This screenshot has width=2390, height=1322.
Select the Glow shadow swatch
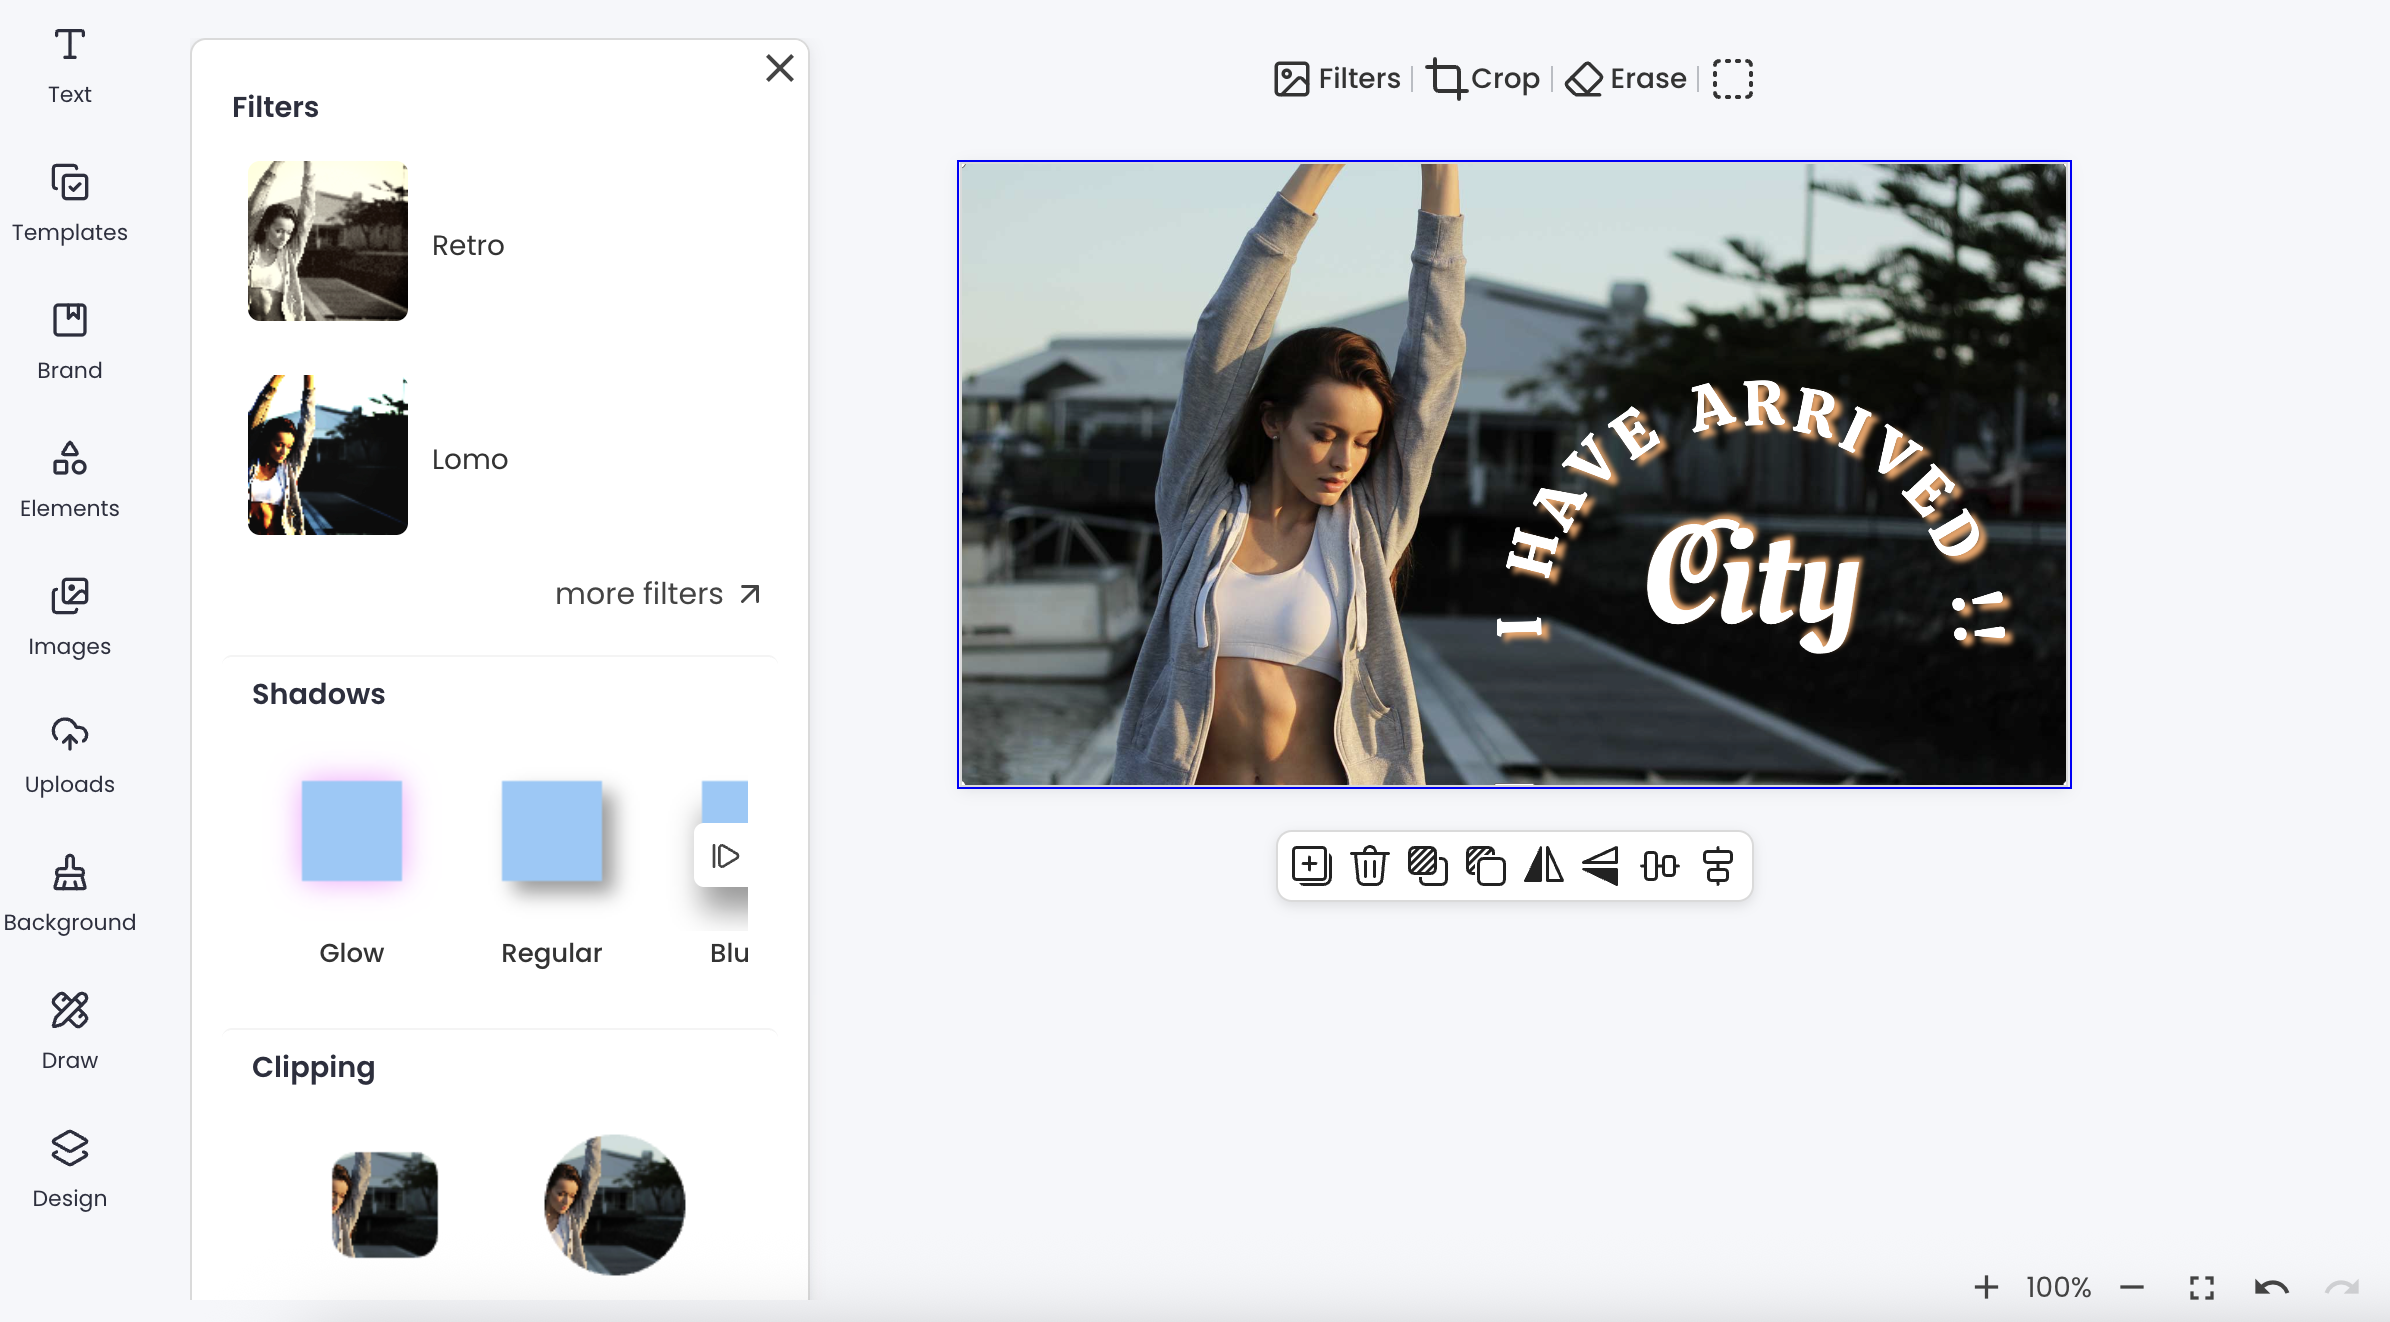pos(352,831)
